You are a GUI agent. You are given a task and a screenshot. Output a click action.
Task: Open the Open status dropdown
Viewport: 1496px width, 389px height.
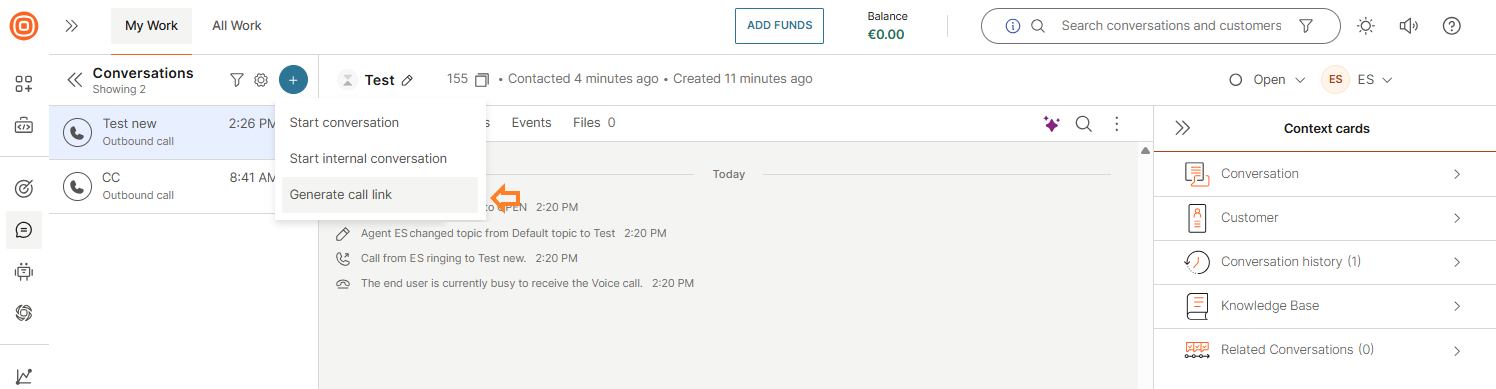tap(1267, 80)
